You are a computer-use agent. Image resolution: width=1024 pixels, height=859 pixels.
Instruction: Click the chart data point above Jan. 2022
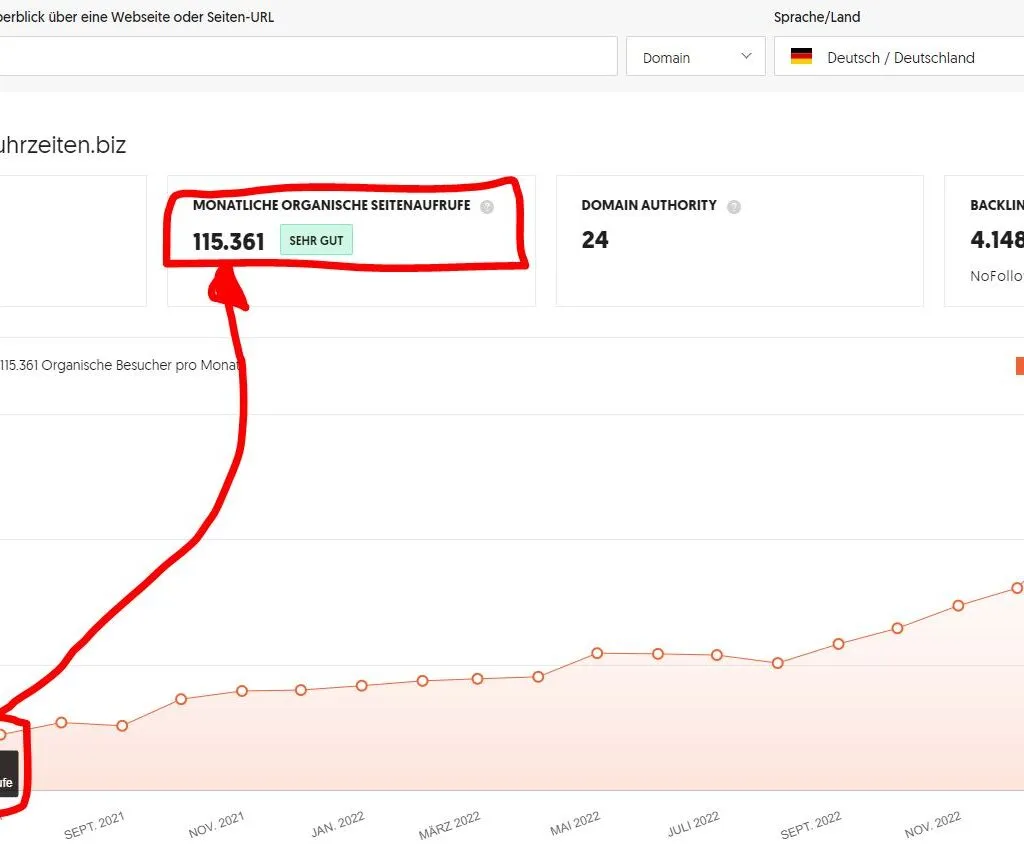pos(362,685)
